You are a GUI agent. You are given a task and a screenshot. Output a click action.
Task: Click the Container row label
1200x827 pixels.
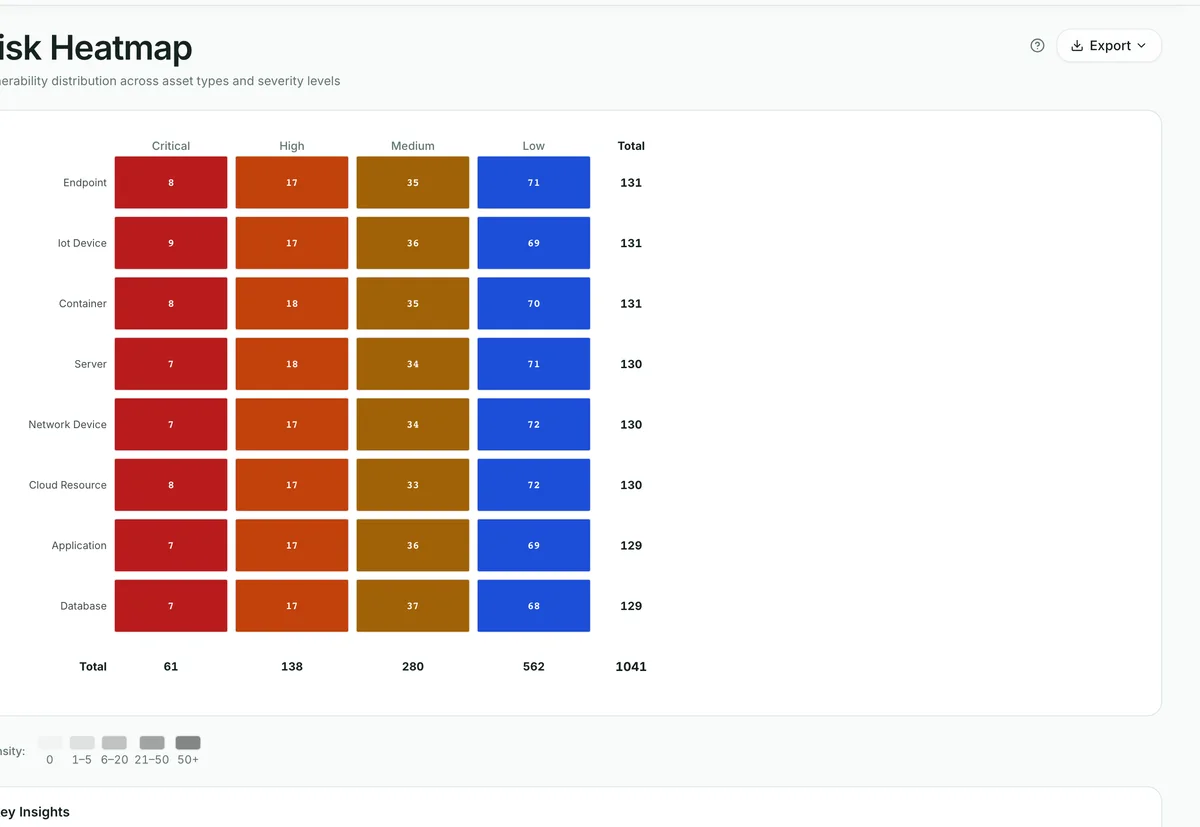[x=83, y=304]
